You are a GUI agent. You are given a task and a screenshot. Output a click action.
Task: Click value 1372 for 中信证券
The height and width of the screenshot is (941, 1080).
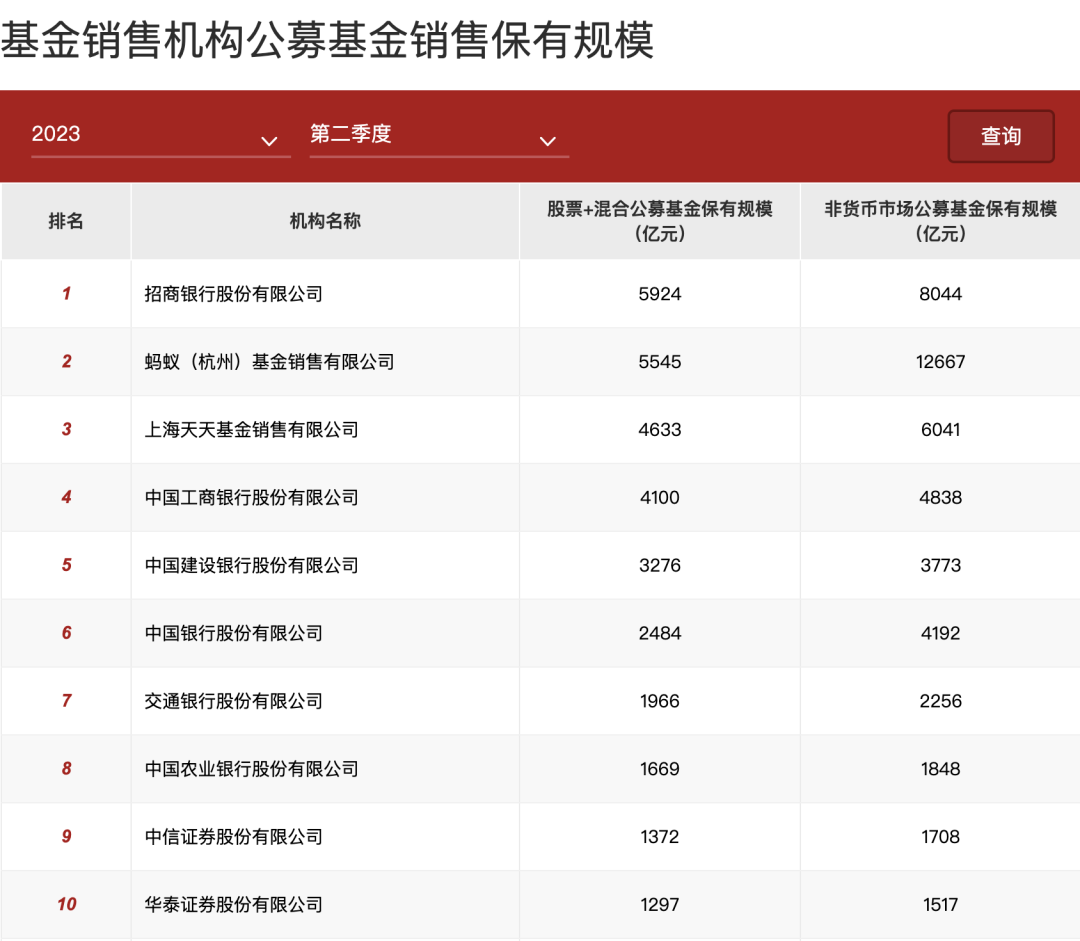point(660,837)
